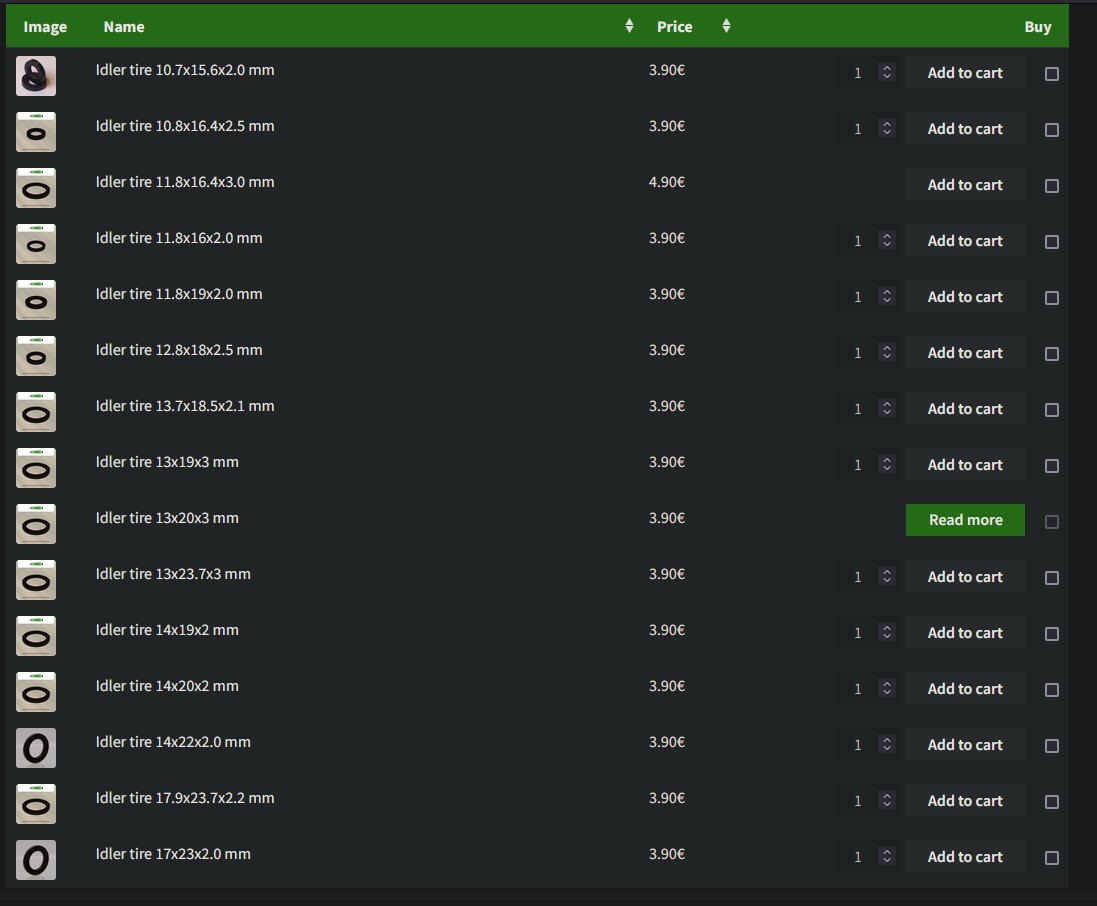1097x906 pixels.
Task: Tick checkbox for Idler tire 13x19x3 mm
Action: pyautogui.click(x=1052, y=465)
